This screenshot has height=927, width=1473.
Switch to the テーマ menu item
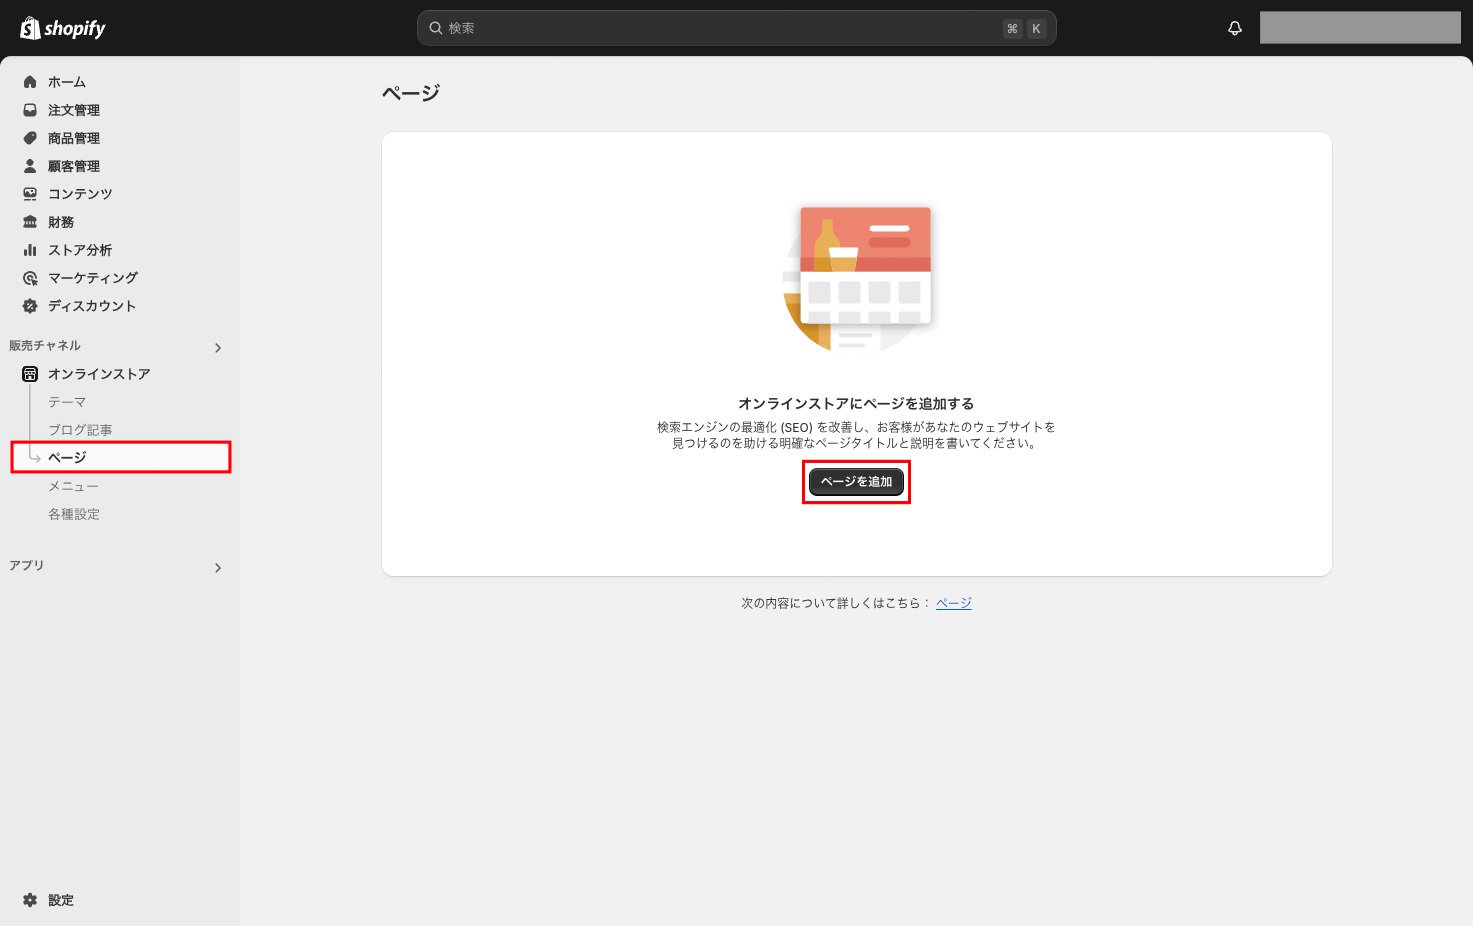click(x=67, y=402)
